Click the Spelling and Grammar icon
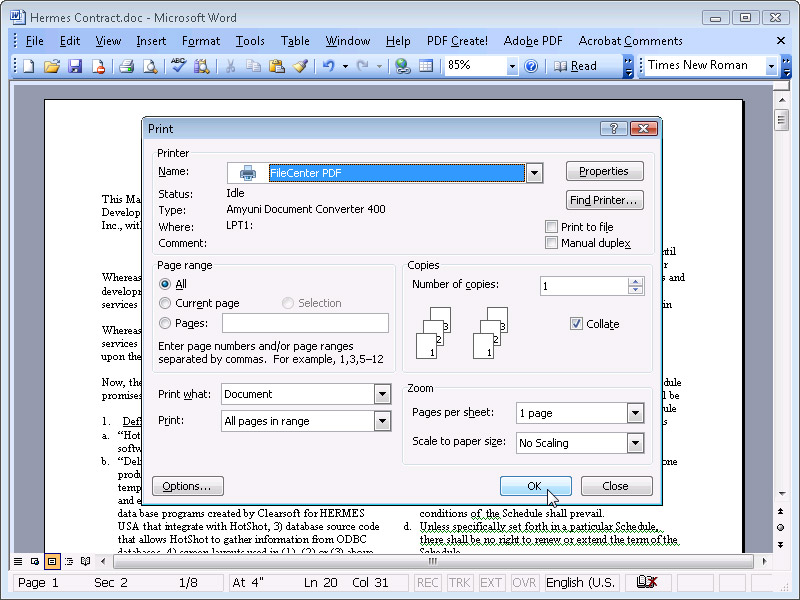The height and width of the screenshot is (600, 800). 178,66
